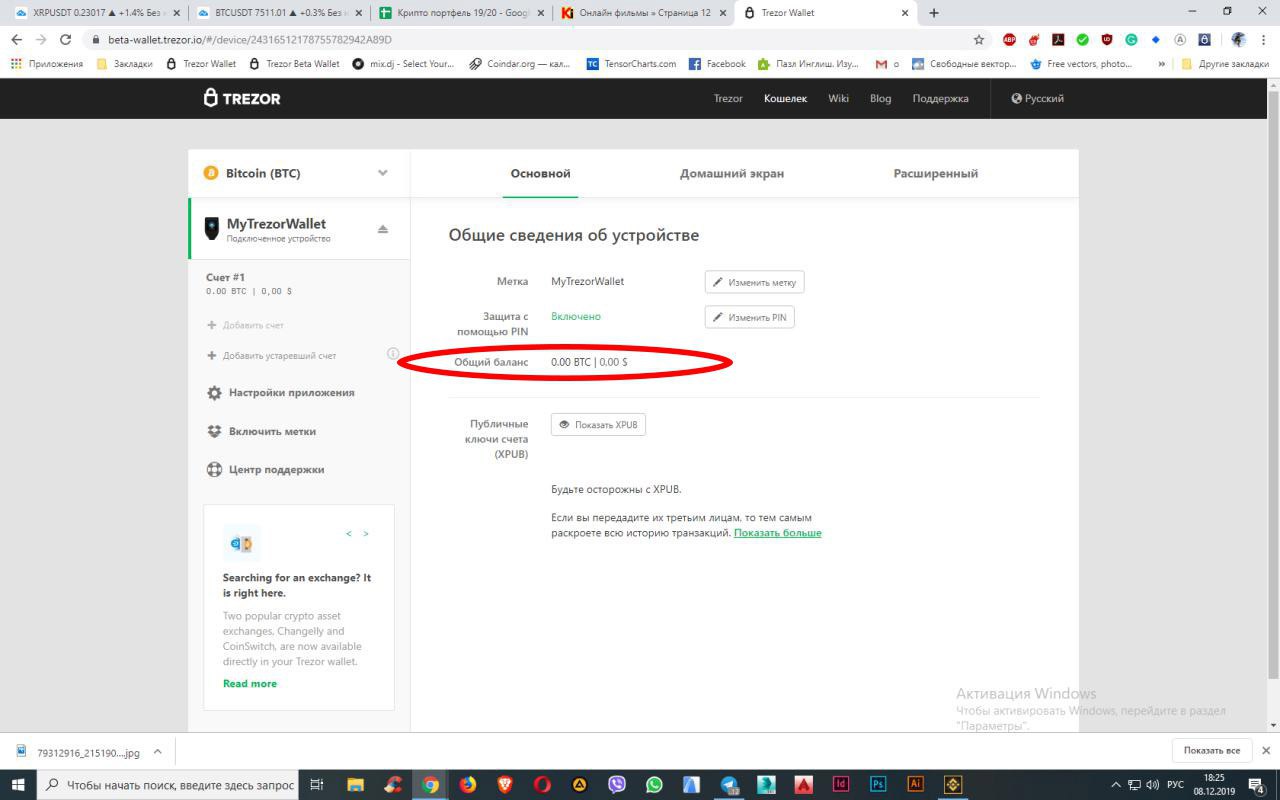
Task: Click the Изменить PIN button
Action: click(749, 317)
